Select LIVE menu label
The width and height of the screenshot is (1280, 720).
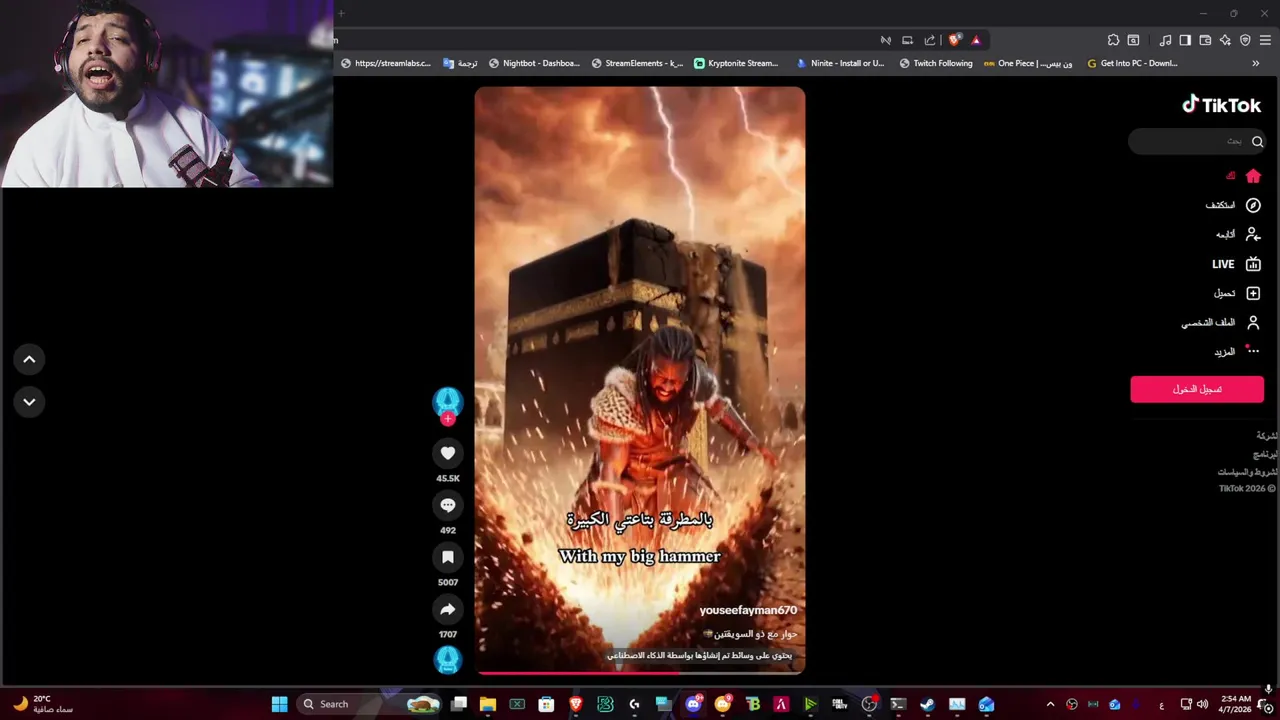(x=1223, y=264)
